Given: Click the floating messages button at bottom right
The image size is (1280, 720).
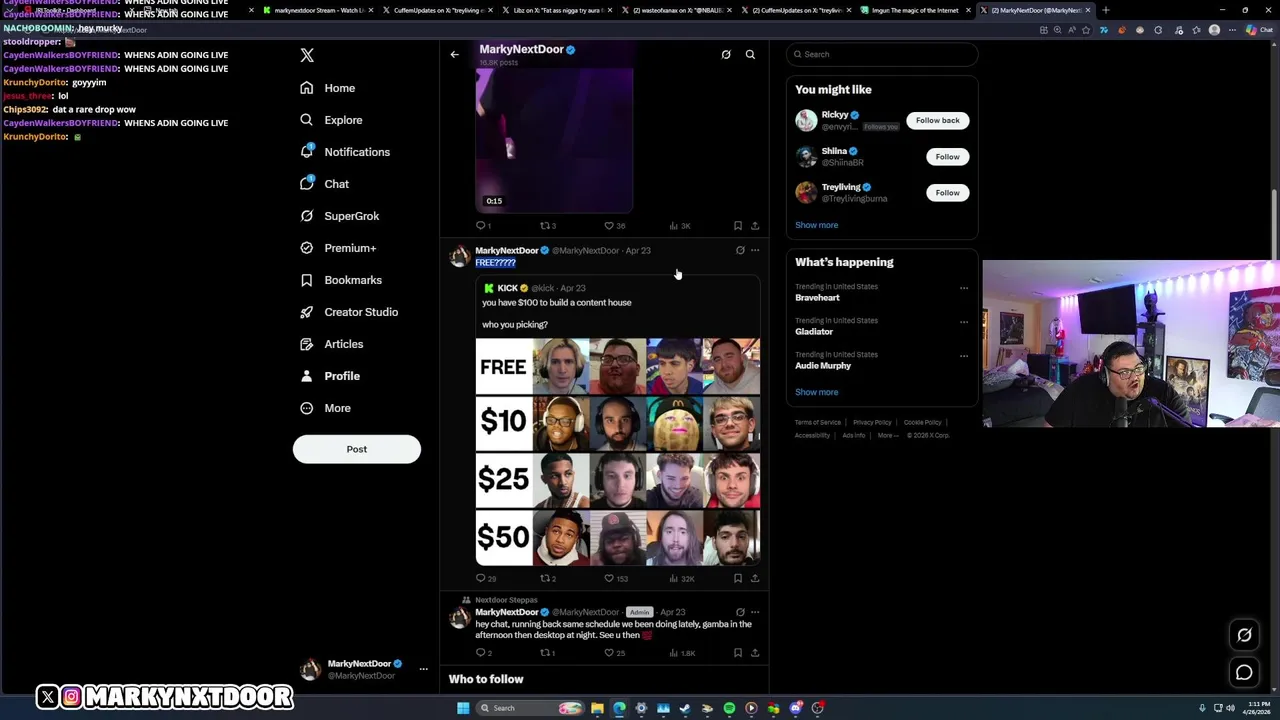Looking at the screenshot, I should pos(1244,673).
